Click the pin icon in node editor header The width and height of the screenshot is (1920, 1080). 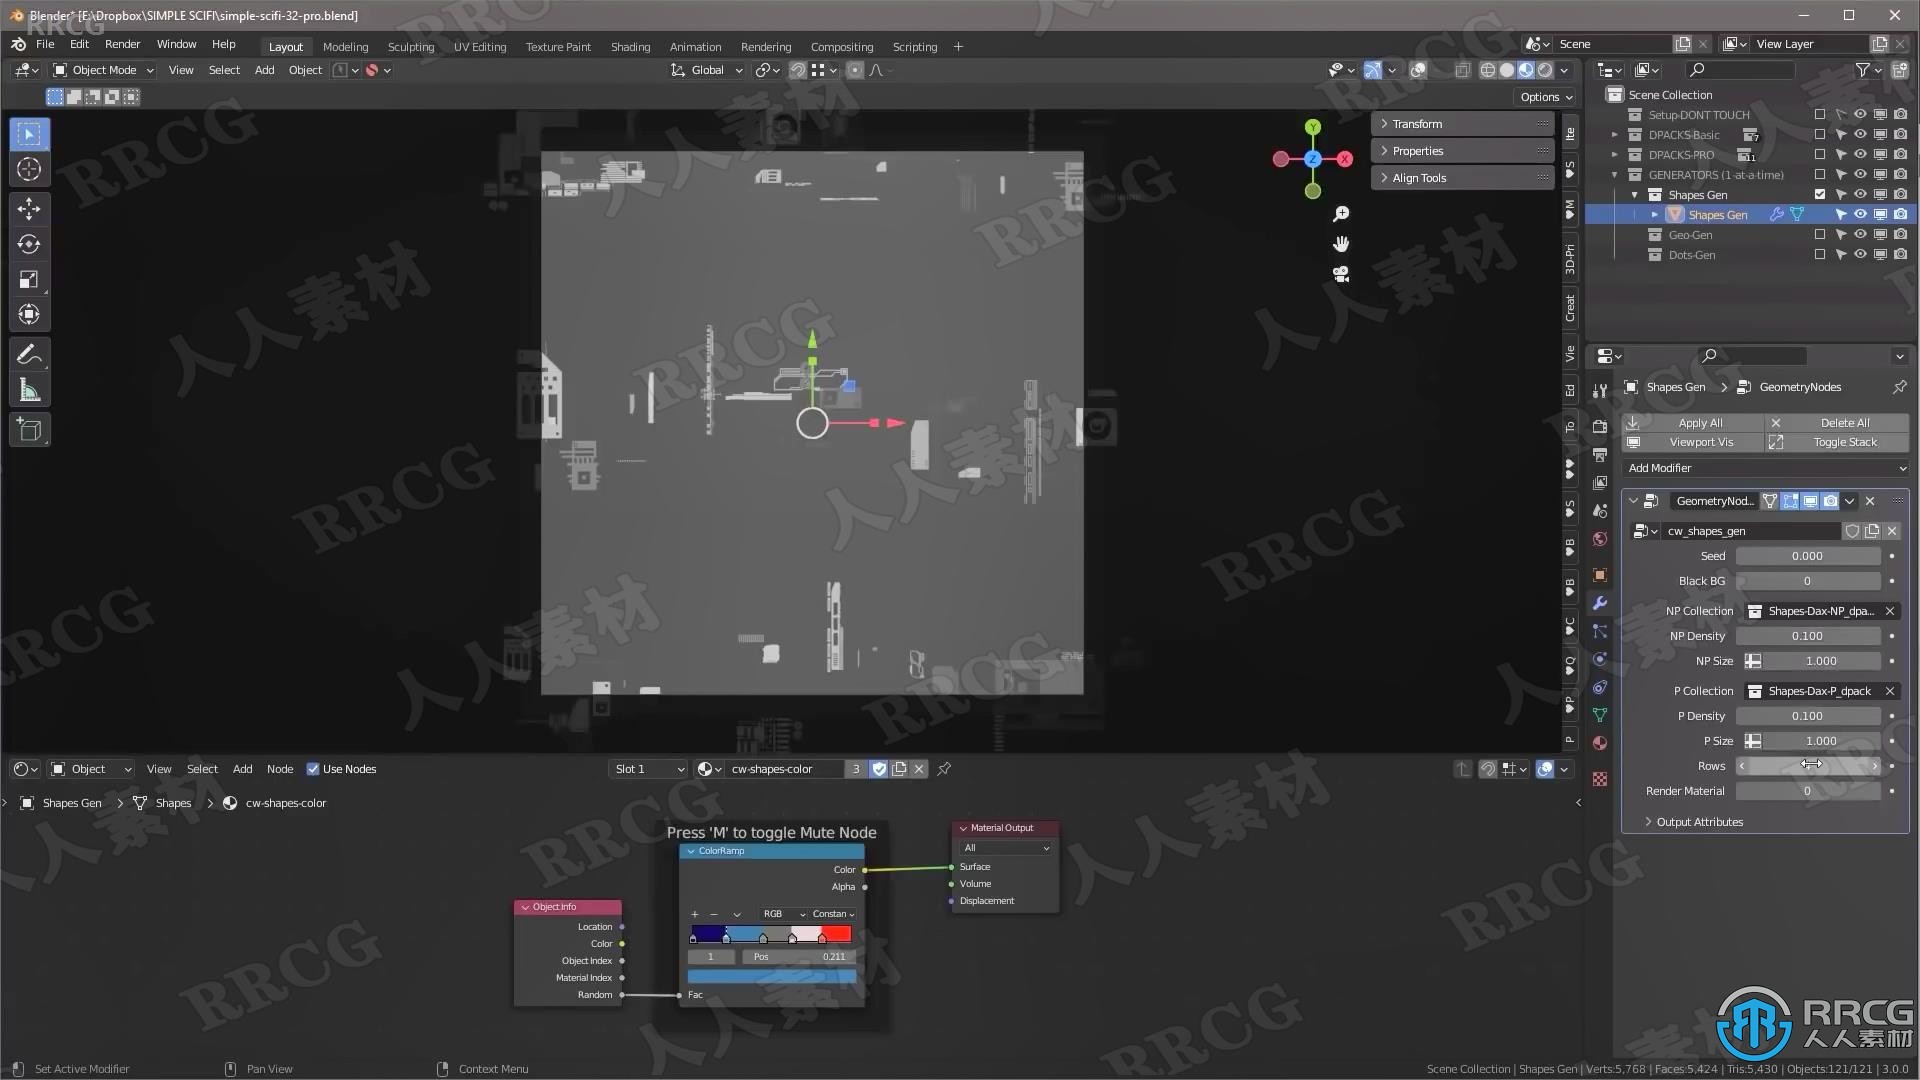tap(944, 769)
